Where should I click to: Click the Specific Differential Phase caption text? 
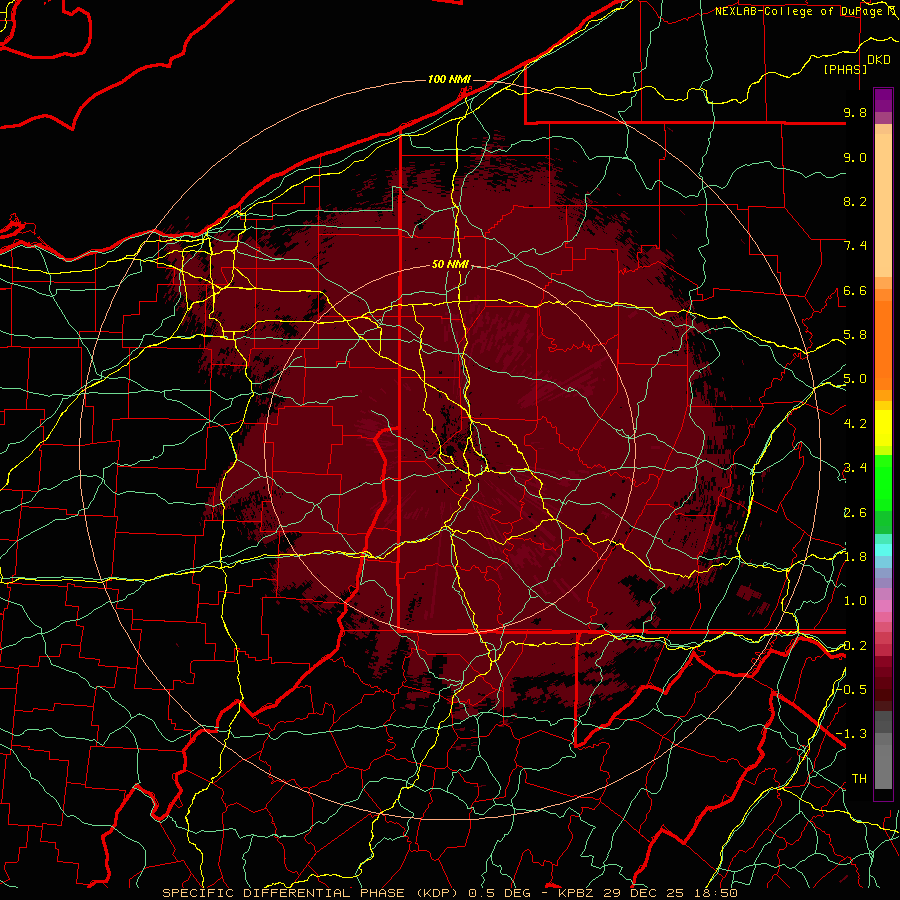tap(451, 893)
